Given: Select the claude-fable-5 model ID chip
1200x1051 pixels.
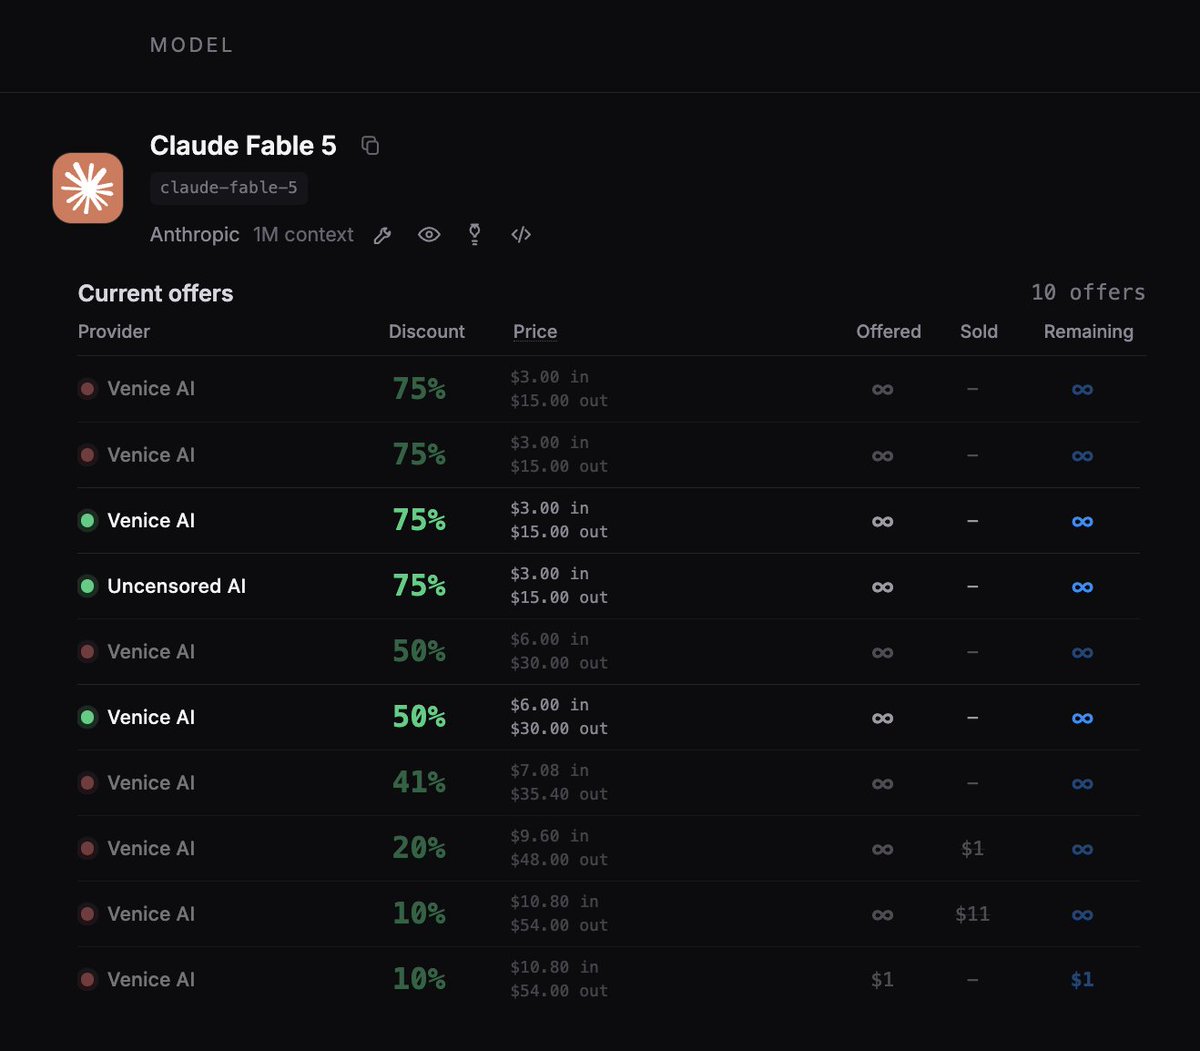Looking at the screenshot, I should [229, 188].
